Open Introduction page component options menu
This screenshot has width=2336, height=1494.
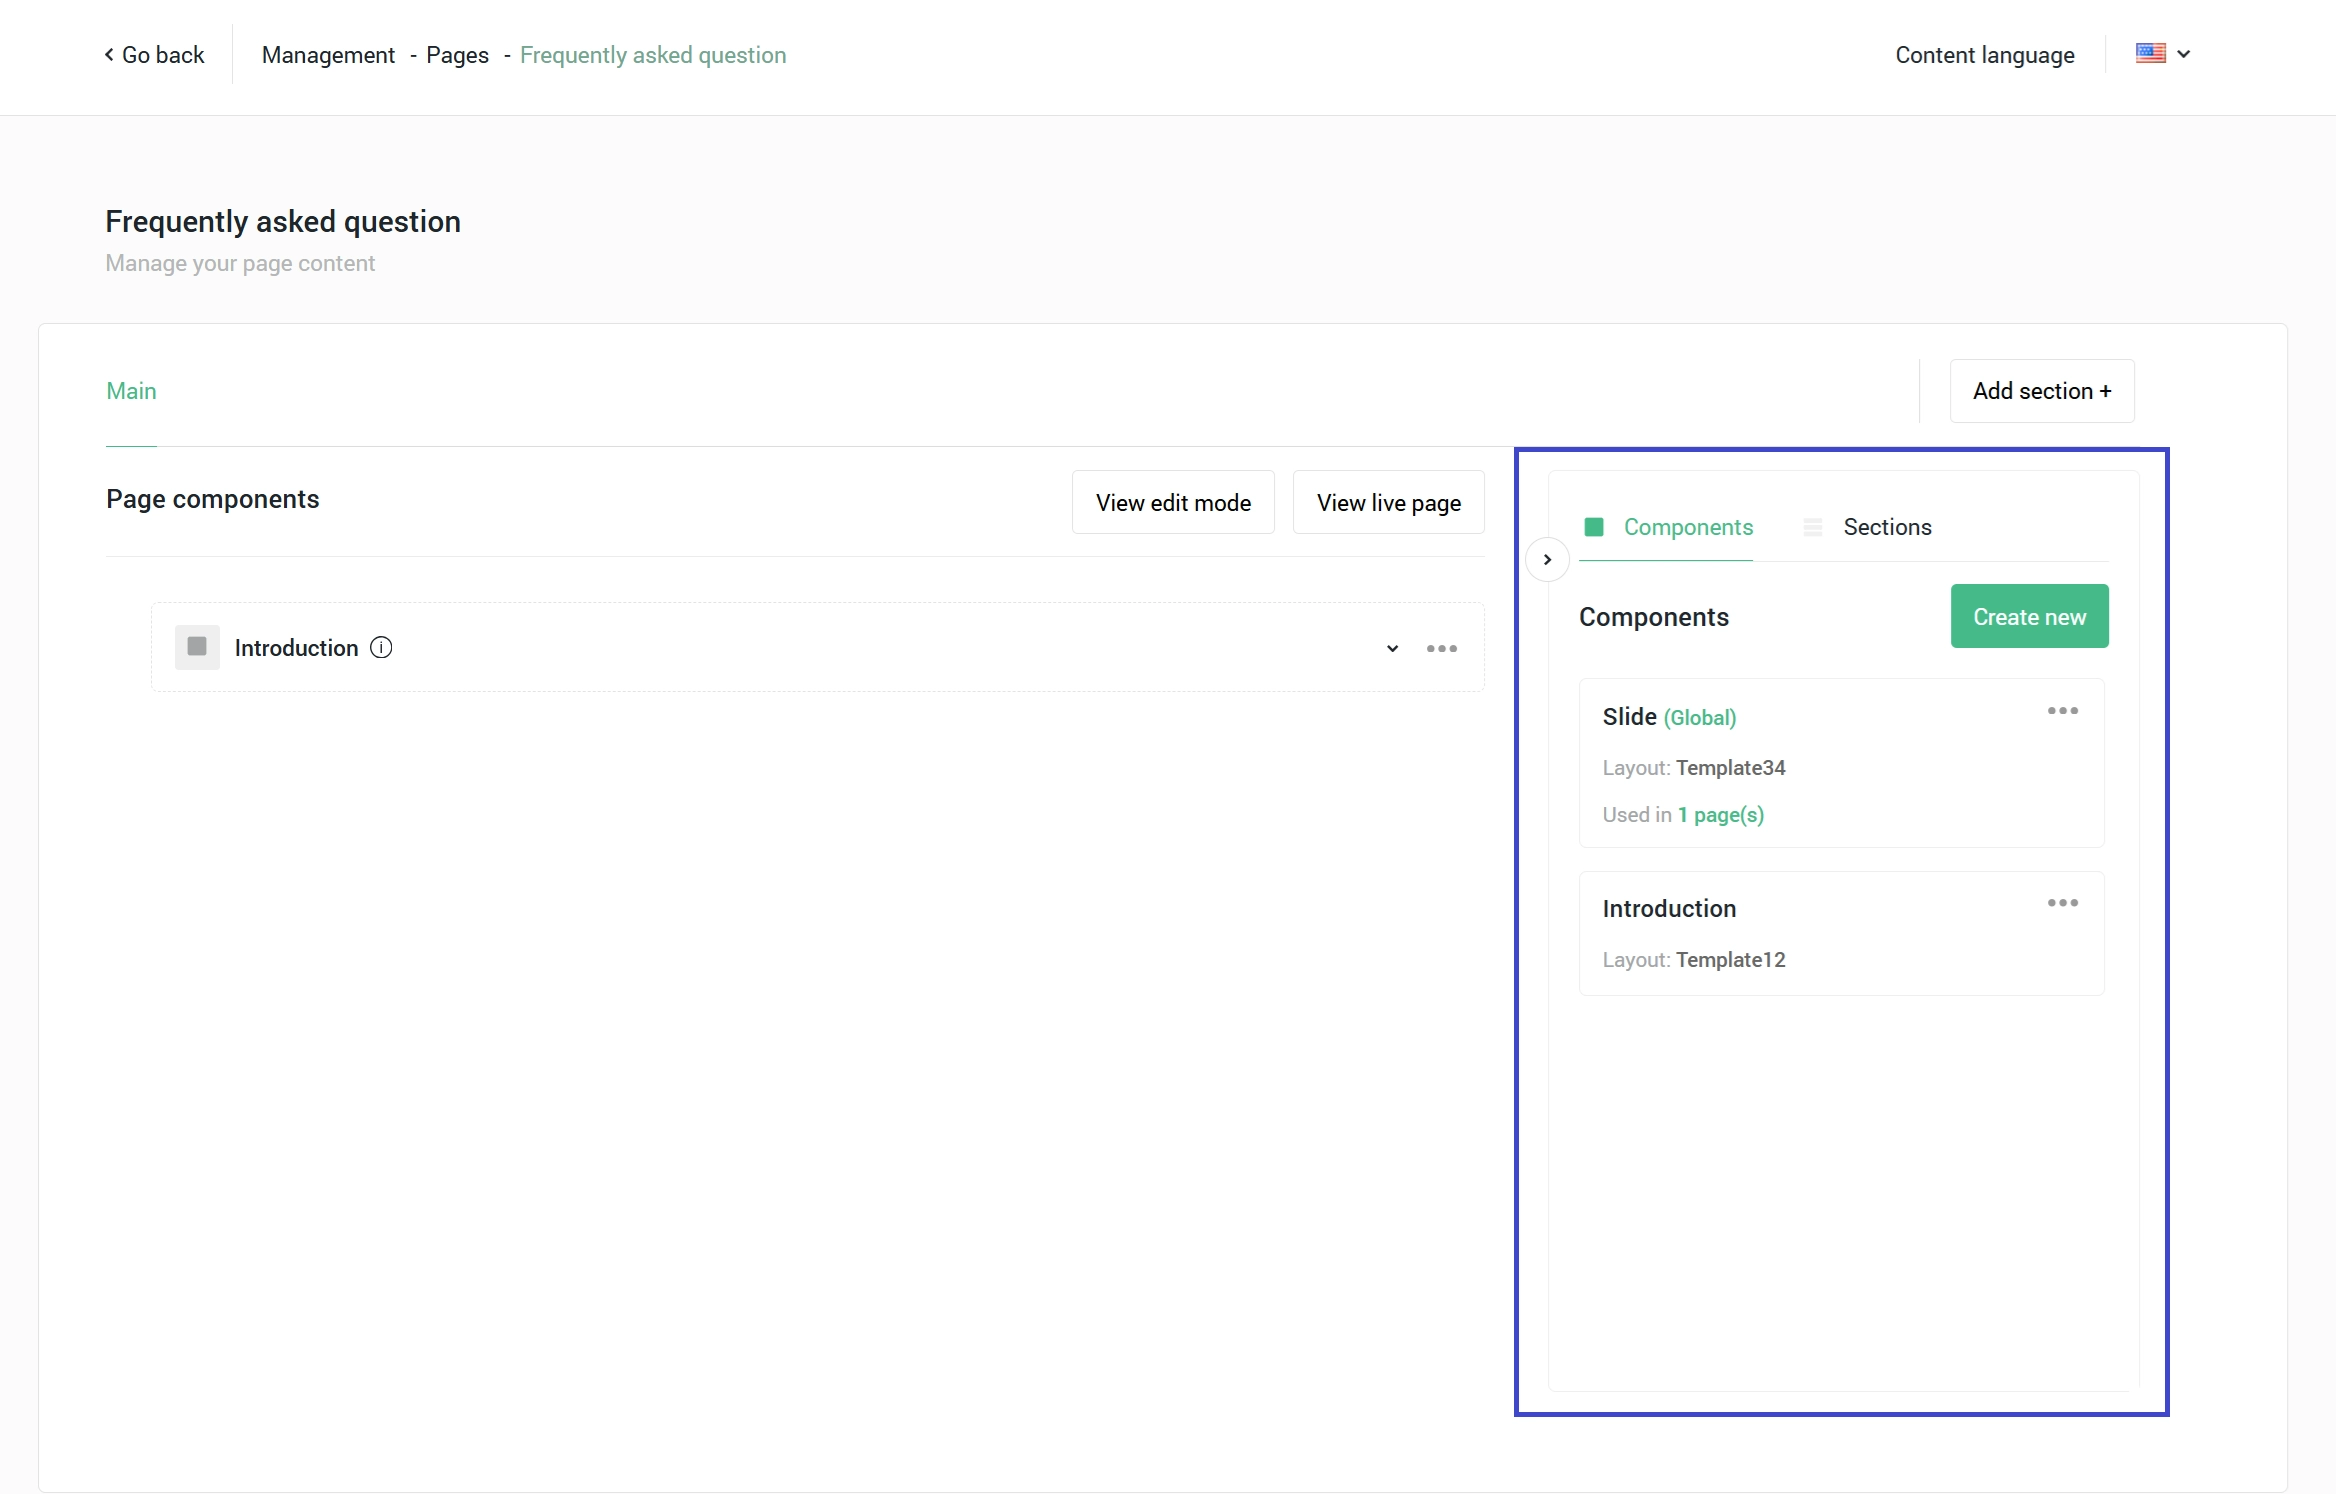pyautogui.click(x=1441, y=649)
